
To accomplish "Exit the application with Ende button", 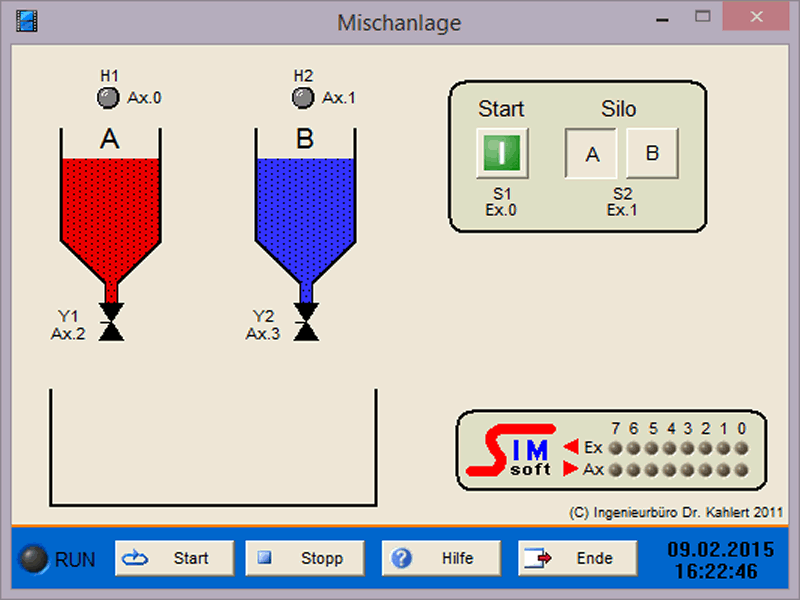I will [577, 558].
